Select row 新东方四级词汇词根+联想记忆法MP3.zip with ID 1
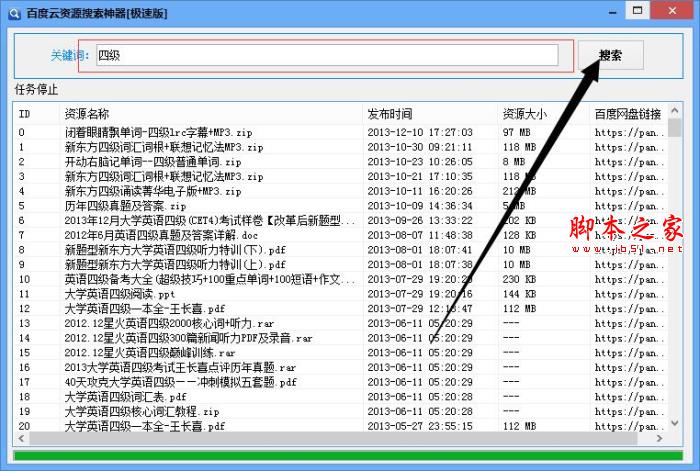Screen dimensions: 700x471 (x=341, y=147)
